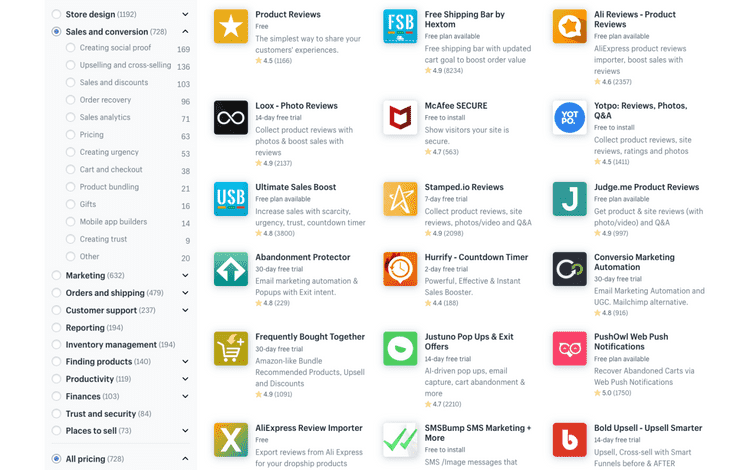The height and width of the screenshot is (470, 750).
Task: Expand the Store design category chevron
Action: [x=186, y=15]
